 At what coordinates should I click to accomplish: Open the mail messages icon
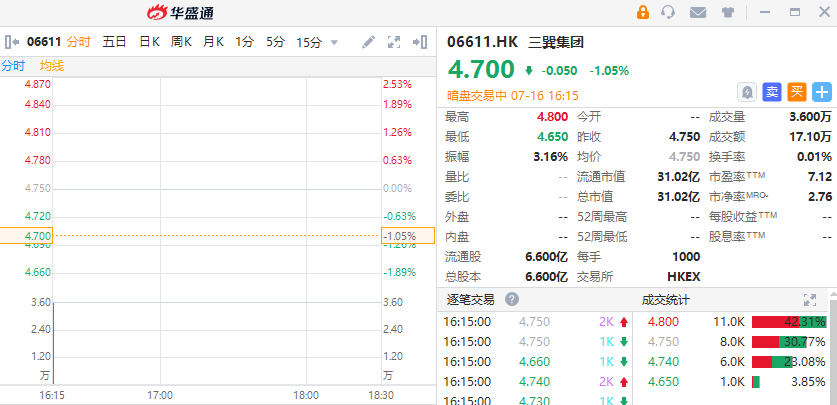[698, 12]
